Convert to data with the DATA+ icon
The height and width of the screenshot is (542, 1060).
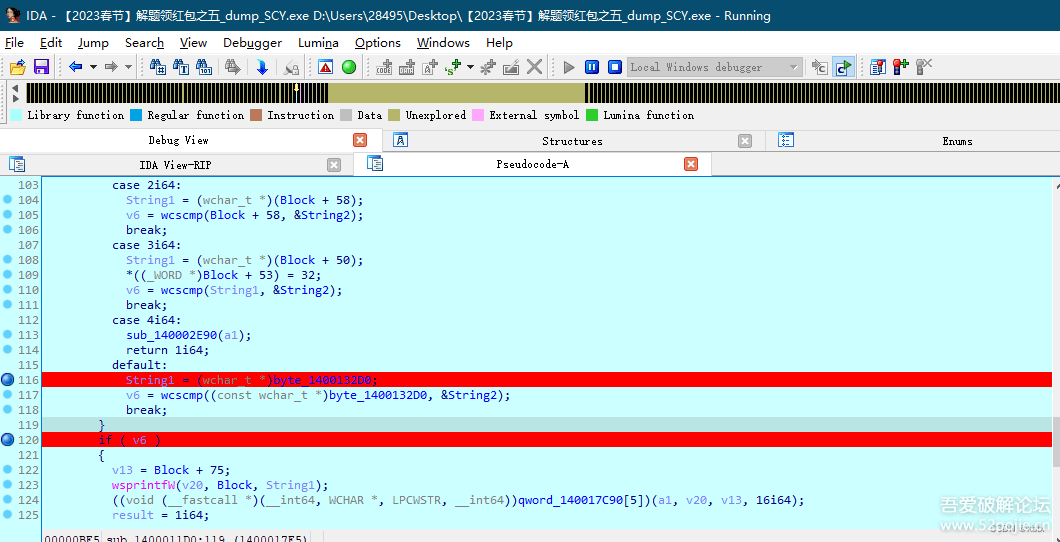(x=407, y=67)
